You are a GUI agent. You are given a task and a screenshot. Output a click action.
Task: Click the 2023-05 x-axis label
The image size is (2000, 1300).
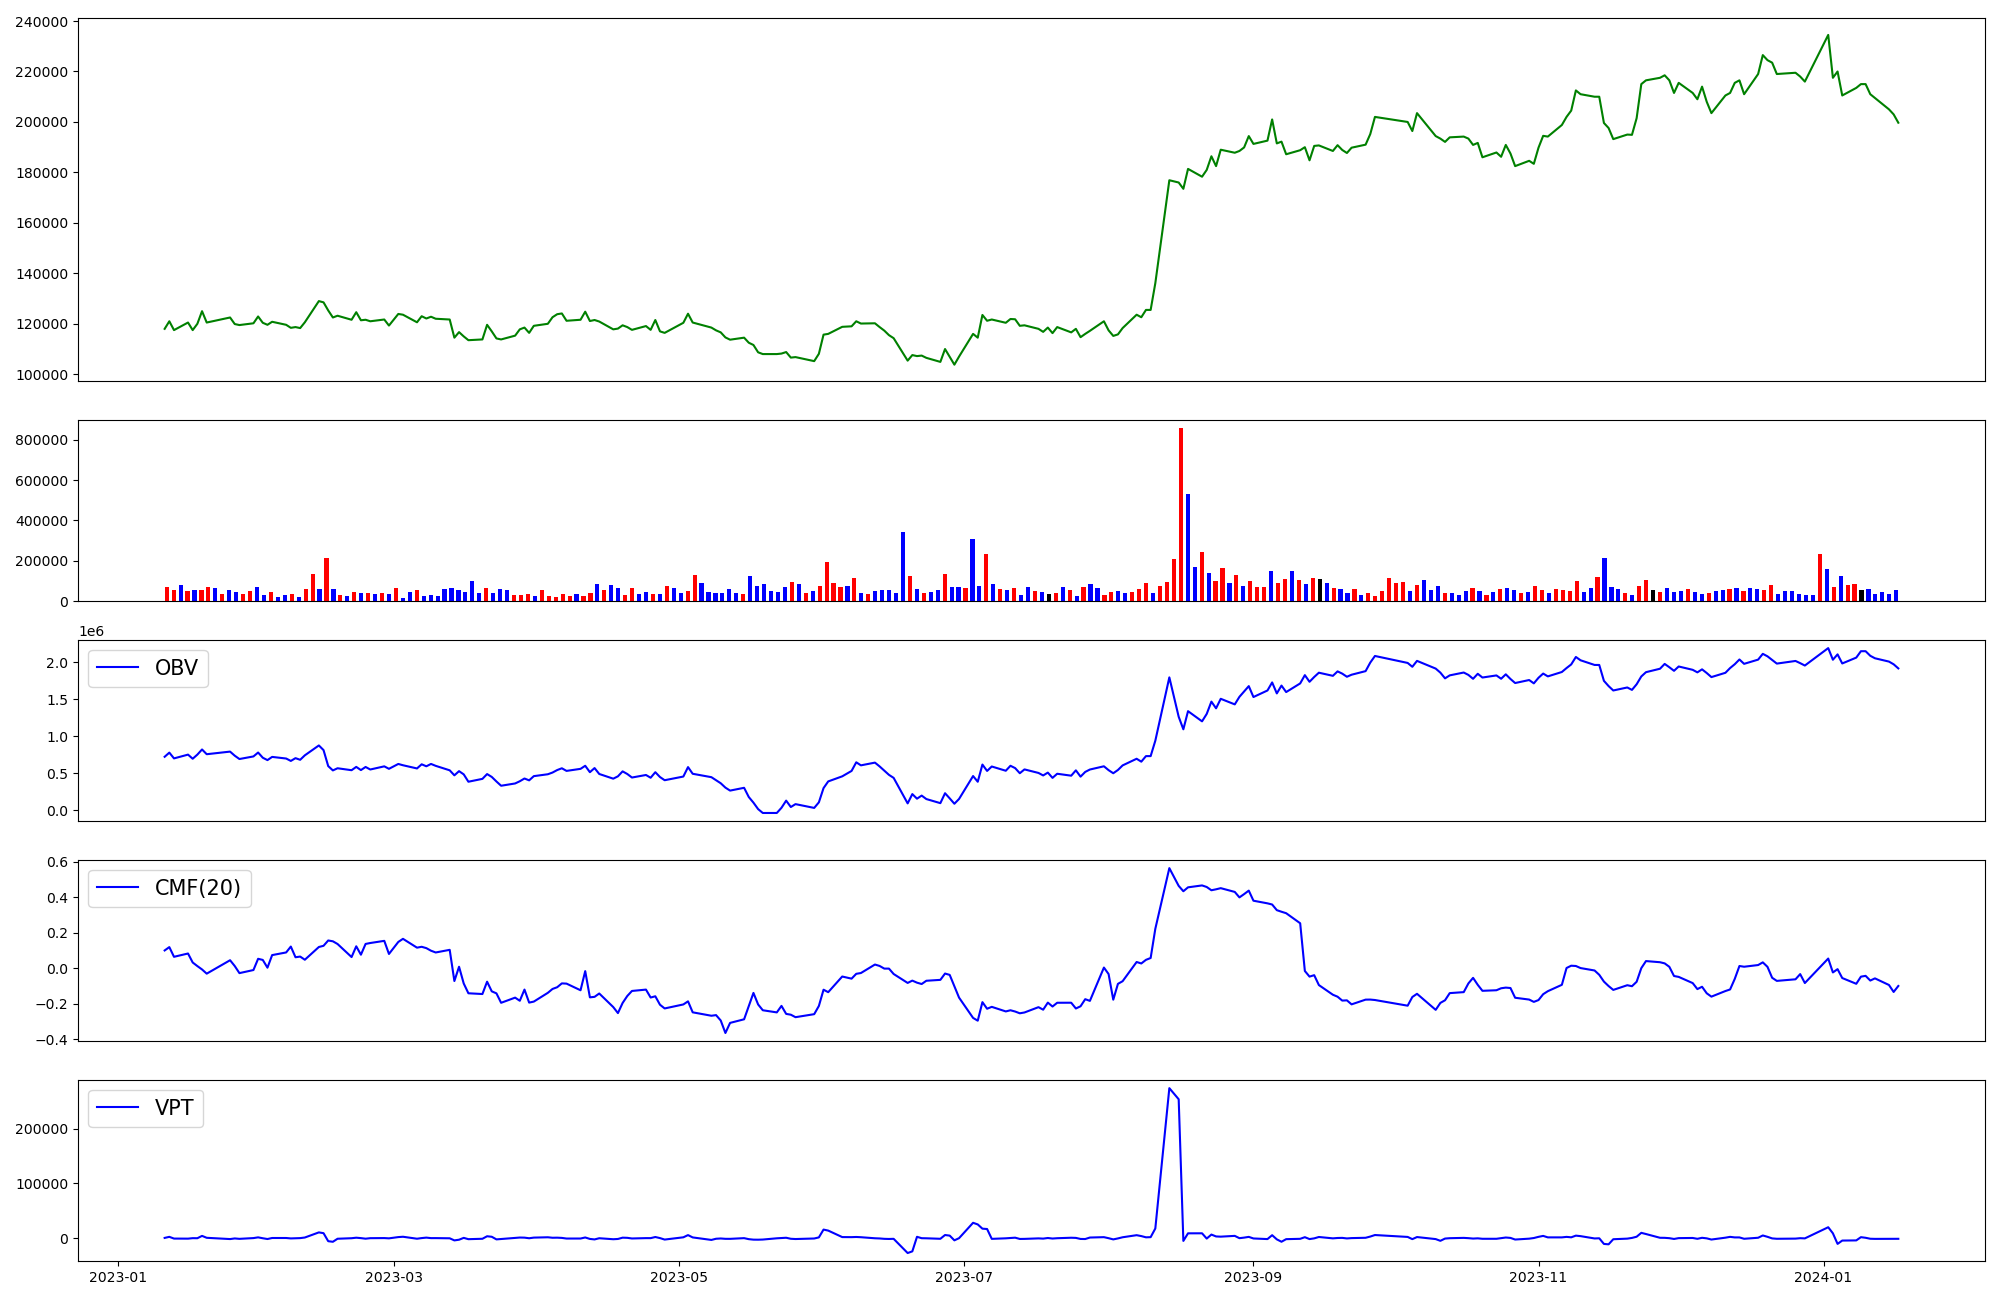(679, 1277)
